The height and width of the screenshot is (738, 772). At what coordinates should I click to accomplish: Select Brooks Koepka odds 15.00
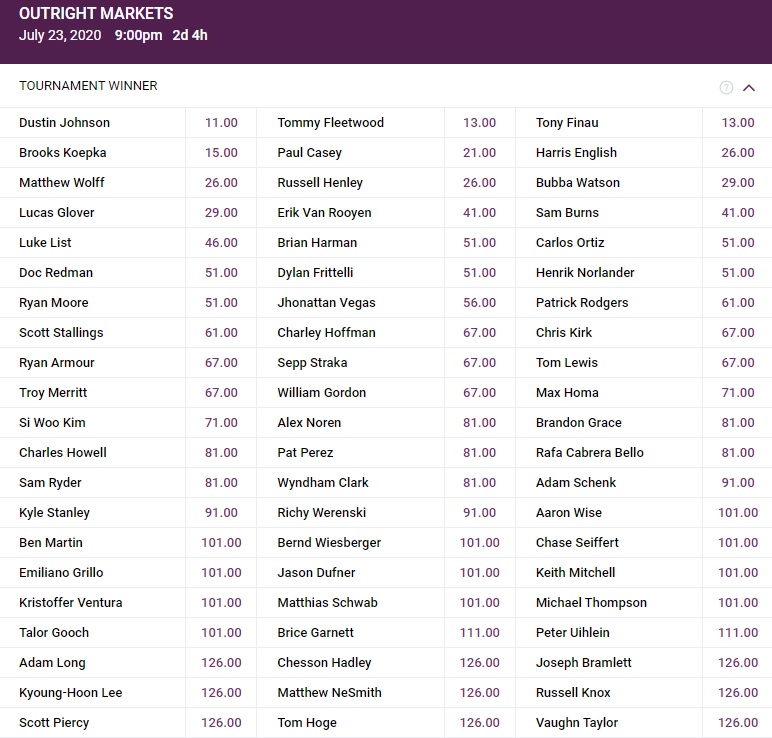click(221, 153)
